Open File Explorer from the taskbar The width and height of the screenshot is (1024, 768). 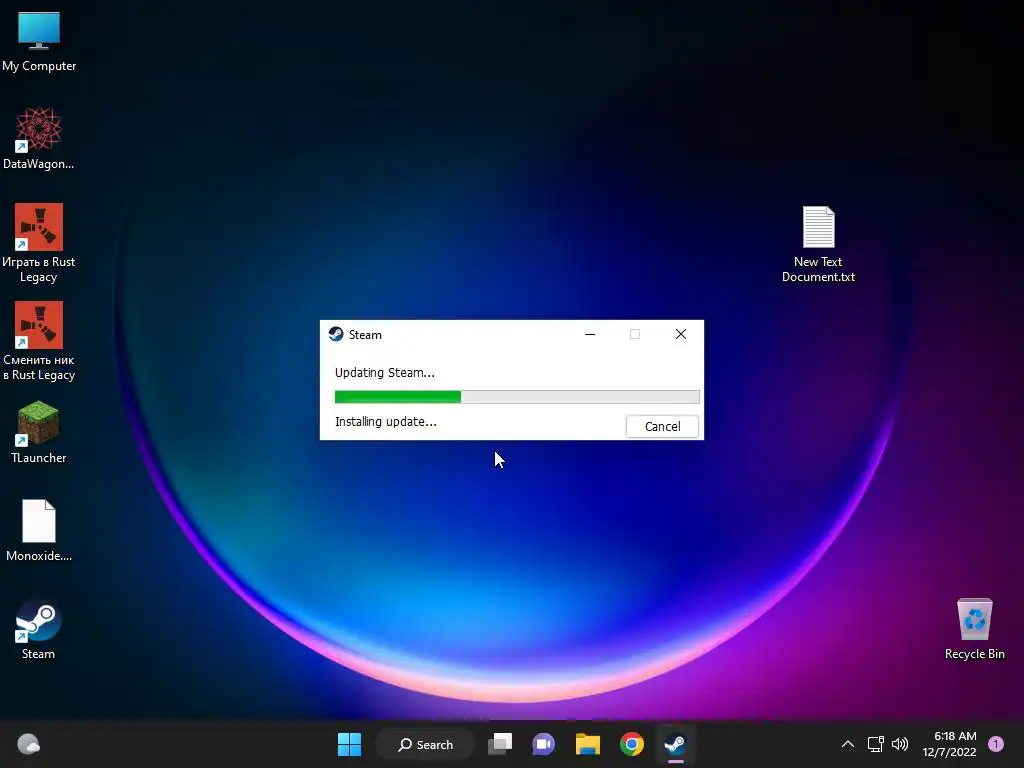[588, 744]
